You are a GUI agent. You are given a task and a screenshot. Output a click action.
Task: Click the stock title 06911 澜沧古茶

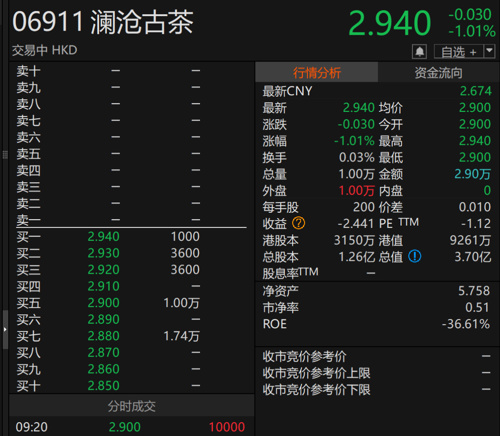(103, 22)
